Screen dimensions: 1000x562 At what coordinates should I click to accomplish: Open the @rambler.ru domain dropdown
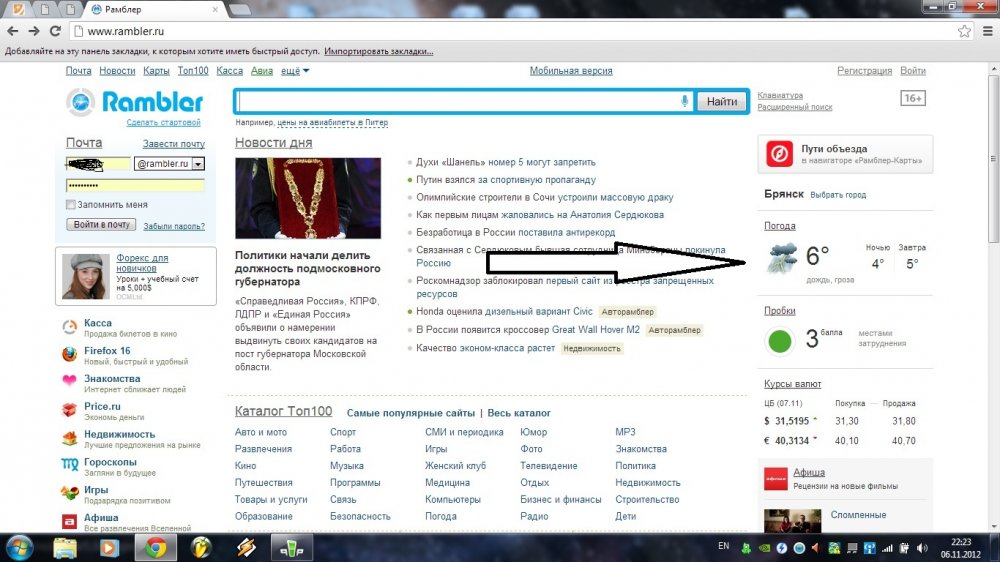pos(198,164)
